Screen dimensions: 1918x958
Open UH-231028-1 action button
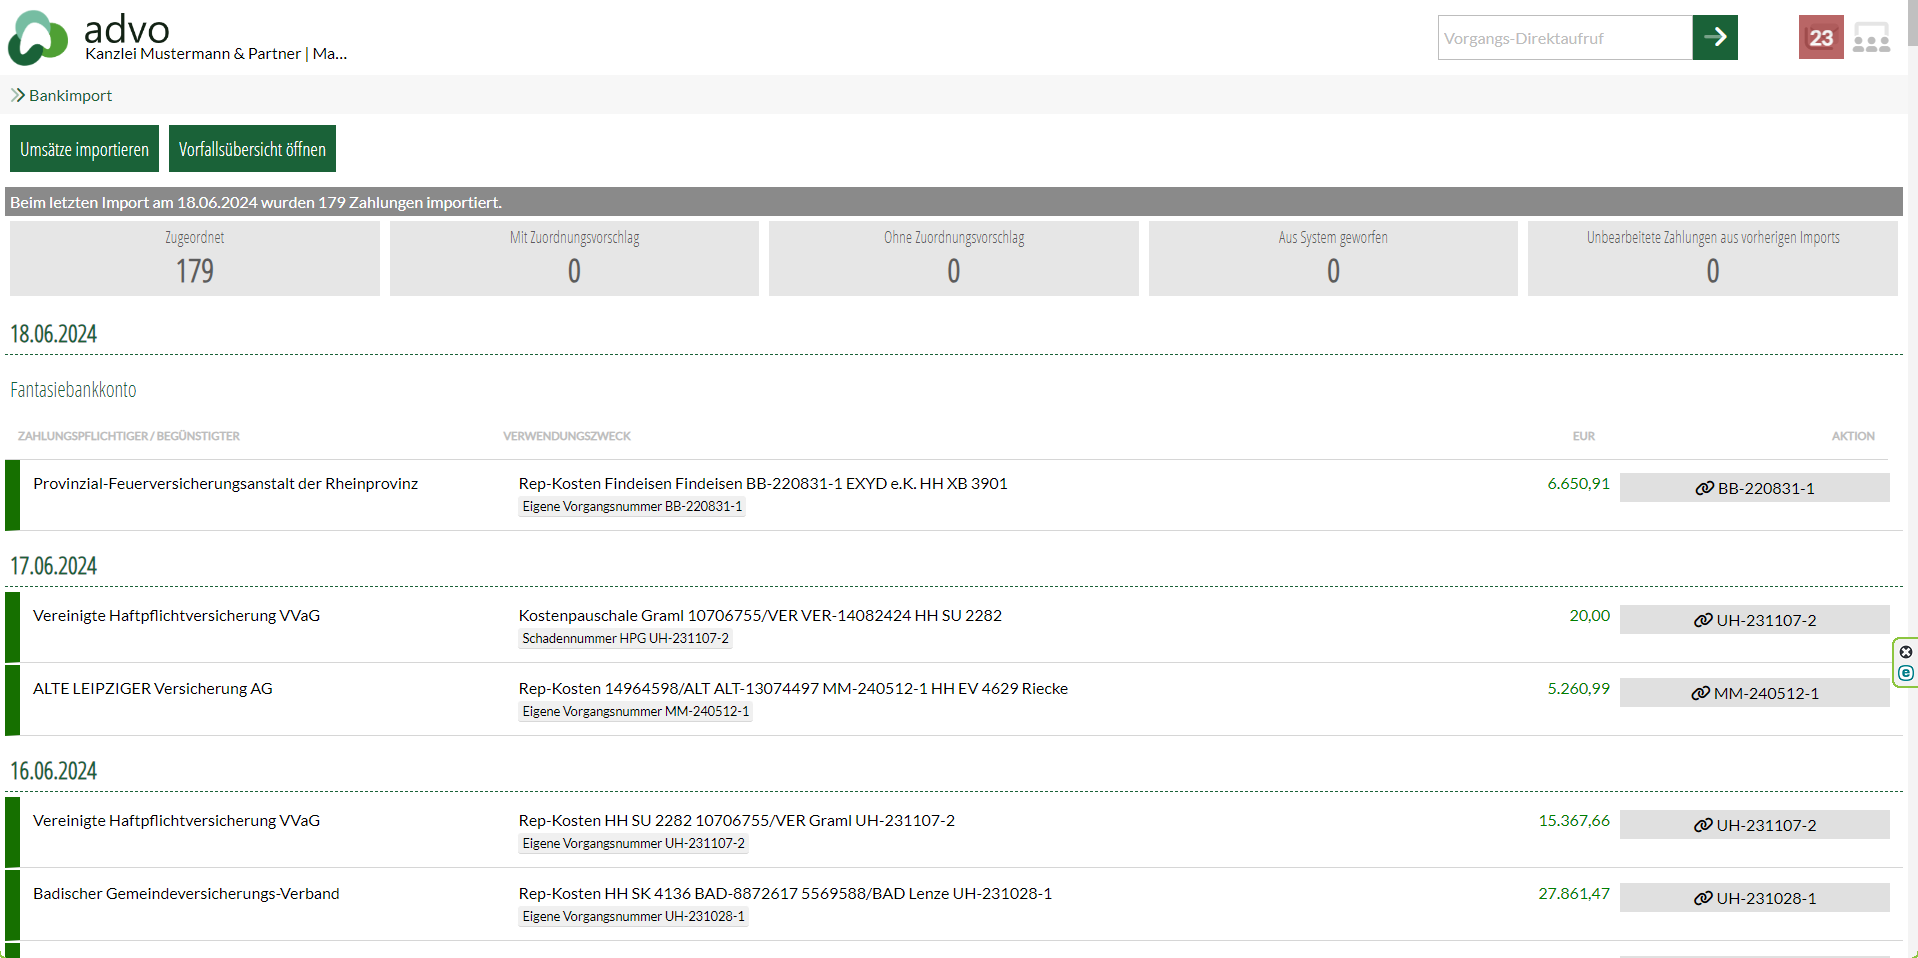[x=1754, y=898]
